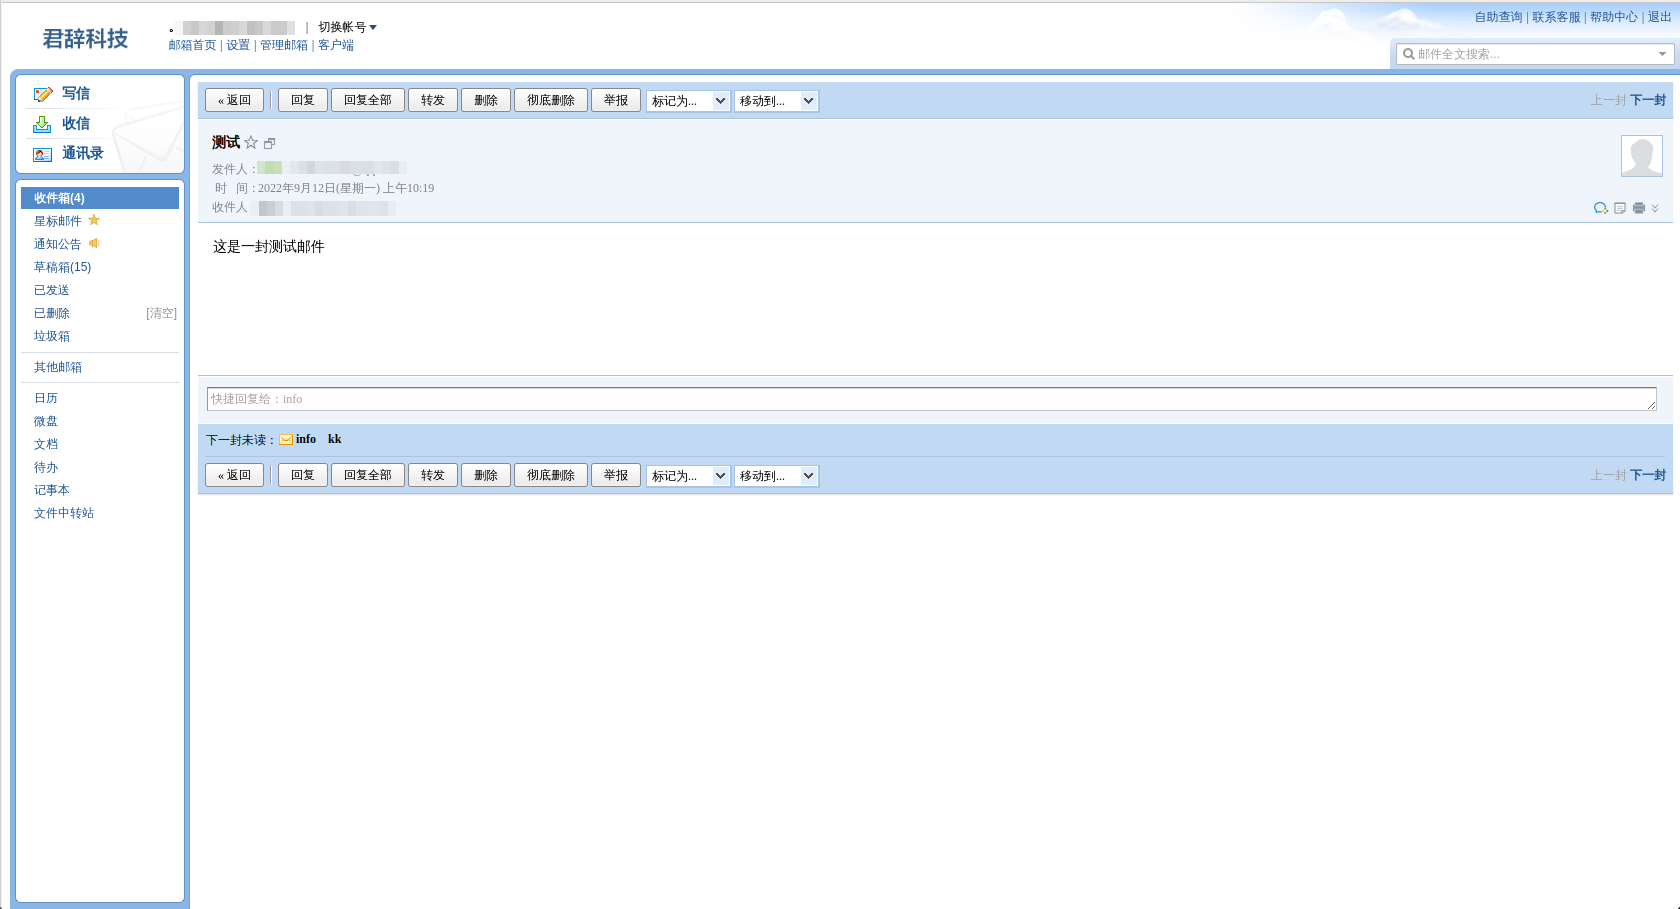Click the quick reply text field
1680x909 pixels.
point(932,399)
